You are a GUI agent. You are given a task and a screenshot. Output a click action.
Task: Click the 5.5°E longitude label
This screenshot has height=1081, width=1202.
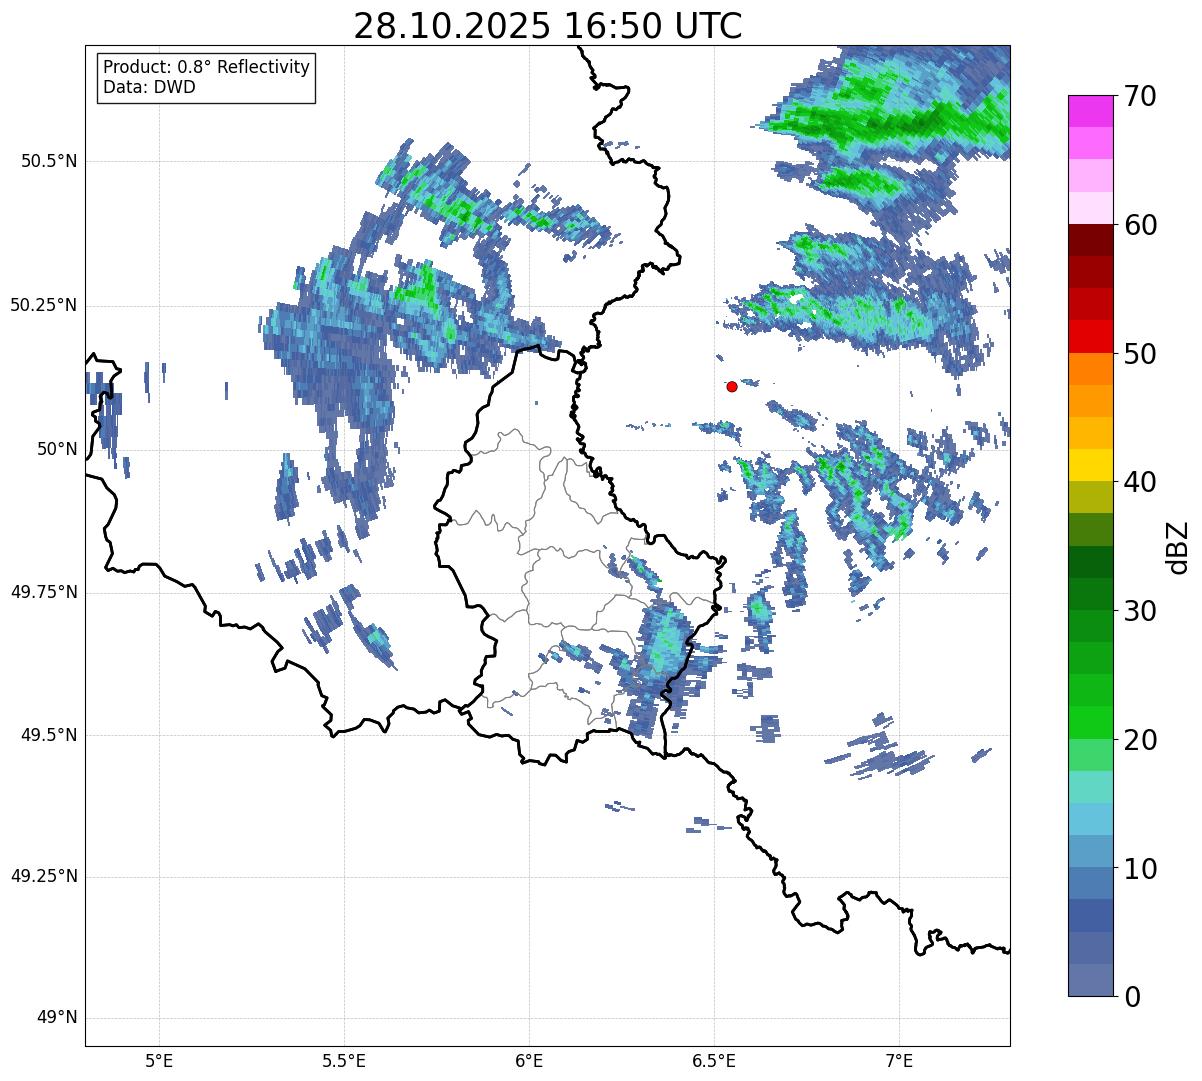(x=344, y=1061)
